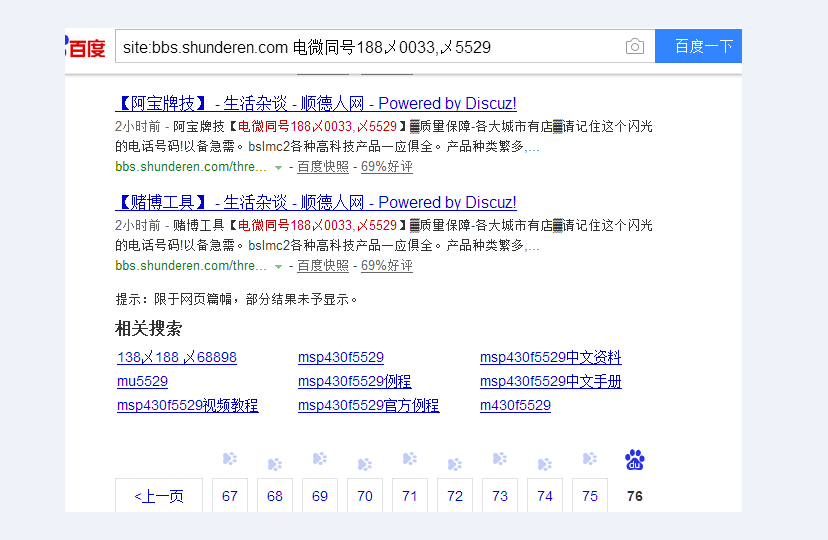Click paw icon above page 73
828x540 pixels.
pyautogui.click(x=500, y=459)
